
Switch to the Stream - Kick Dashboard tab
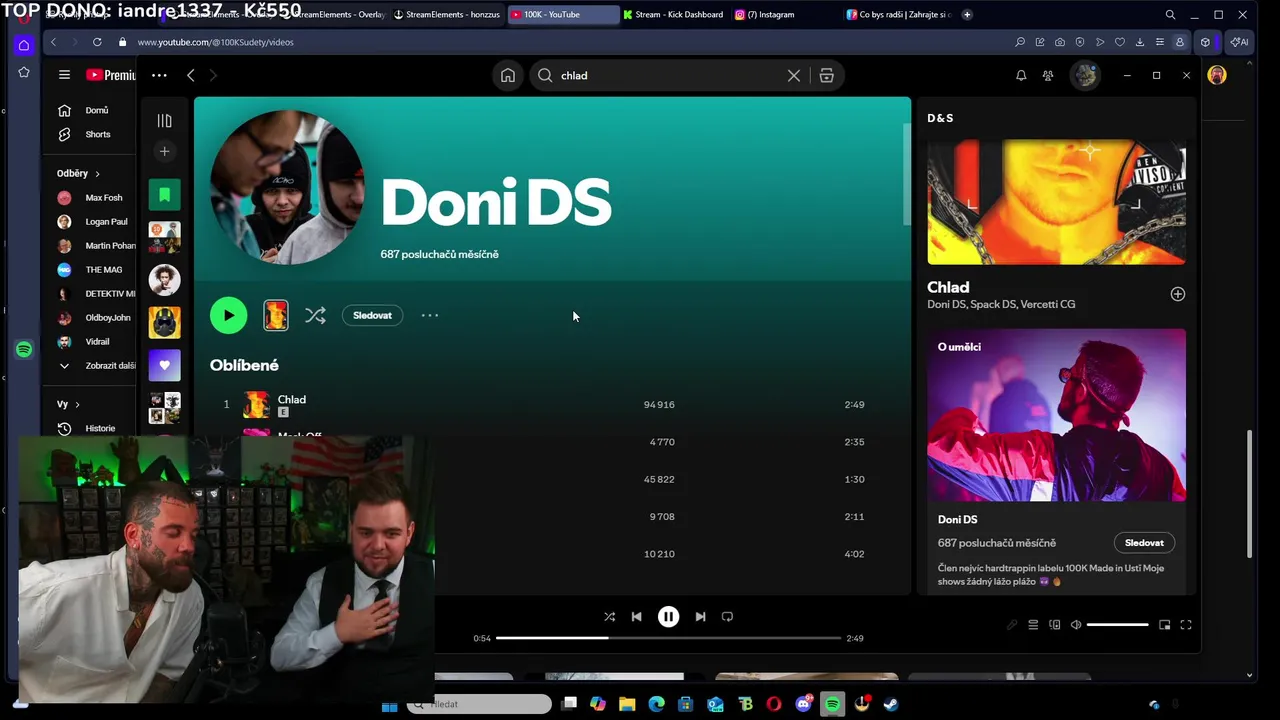point(672,15)
